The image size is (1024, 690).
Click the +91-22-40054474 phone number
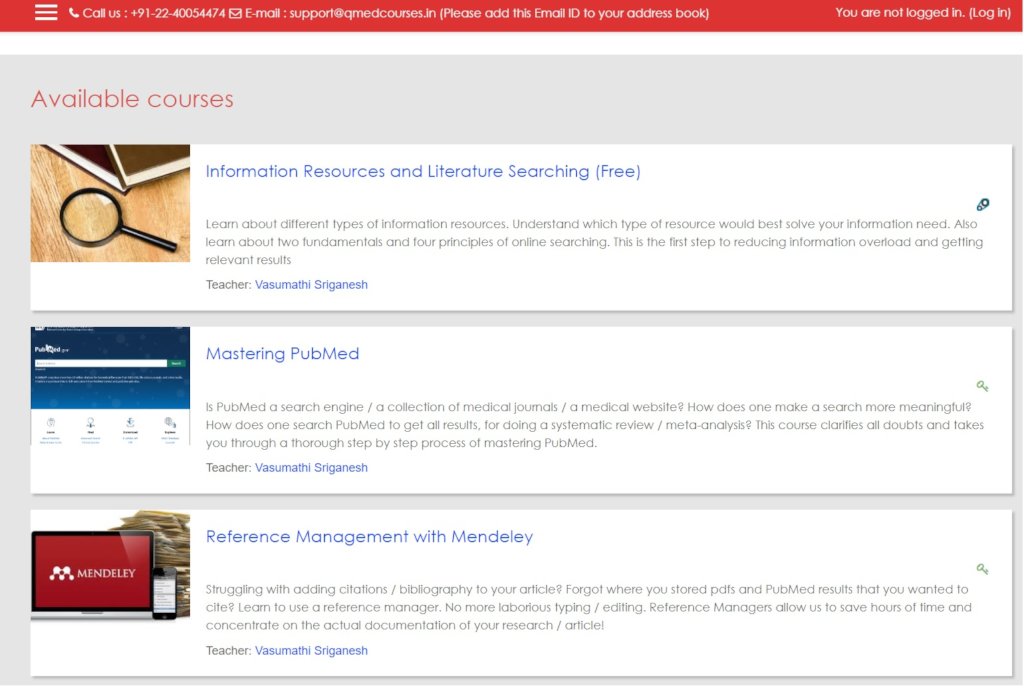(178, 13)
